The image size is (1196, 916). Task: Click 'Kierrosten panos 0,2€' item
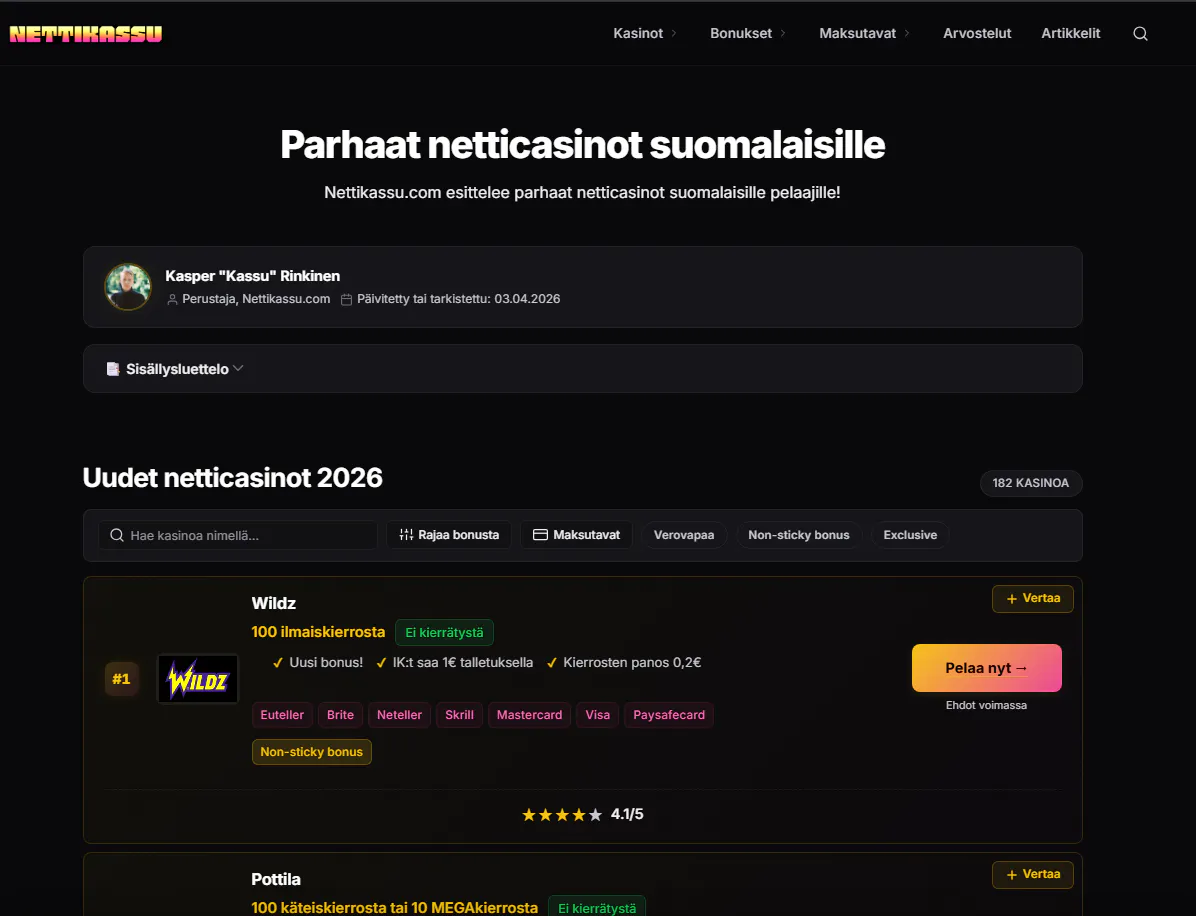(x=625, y=663)
